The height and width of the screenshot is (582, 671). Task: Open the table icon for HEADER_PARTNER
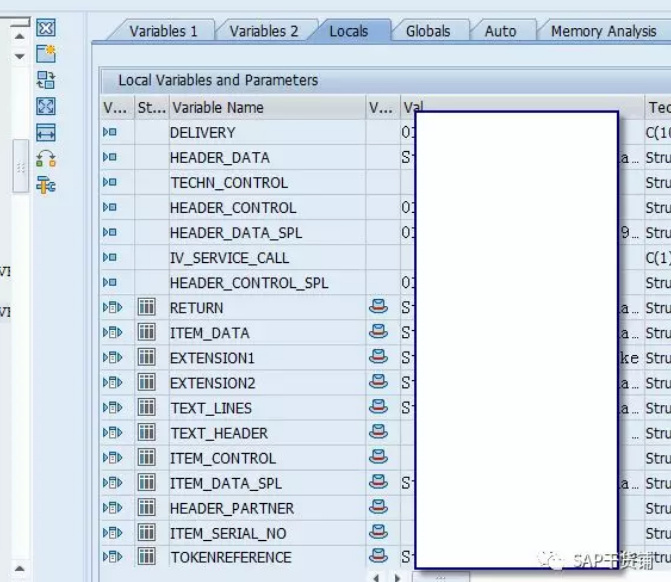[x=146, y=508]
